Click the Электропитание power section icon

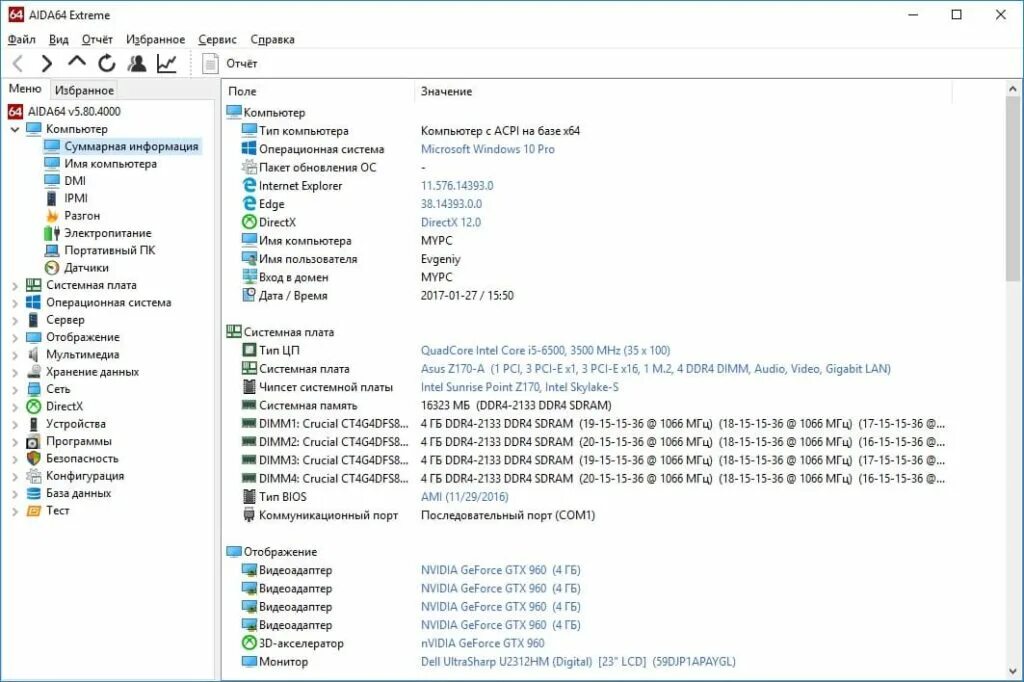[51, 232]
